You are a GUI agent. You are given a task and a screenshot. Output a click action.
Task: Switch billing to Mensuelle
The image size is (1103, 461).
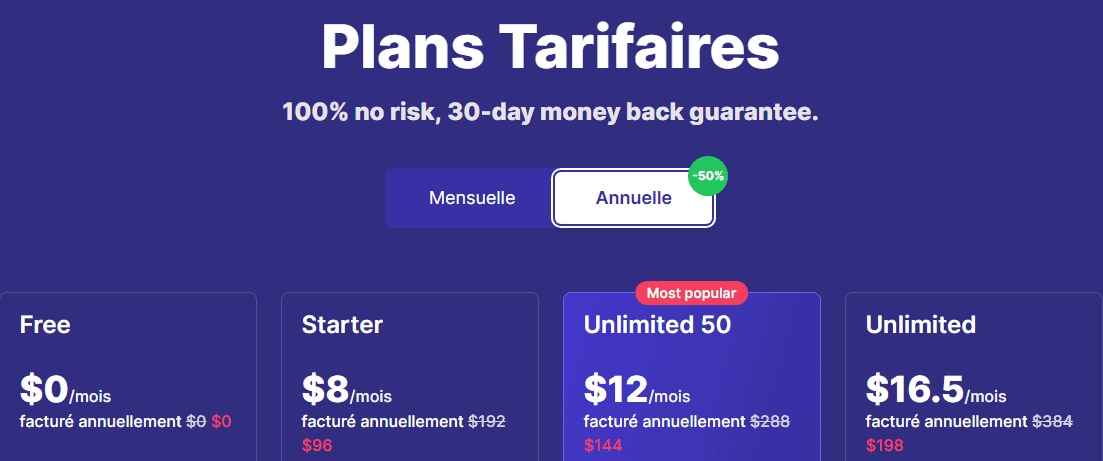(x=471, y=198)
